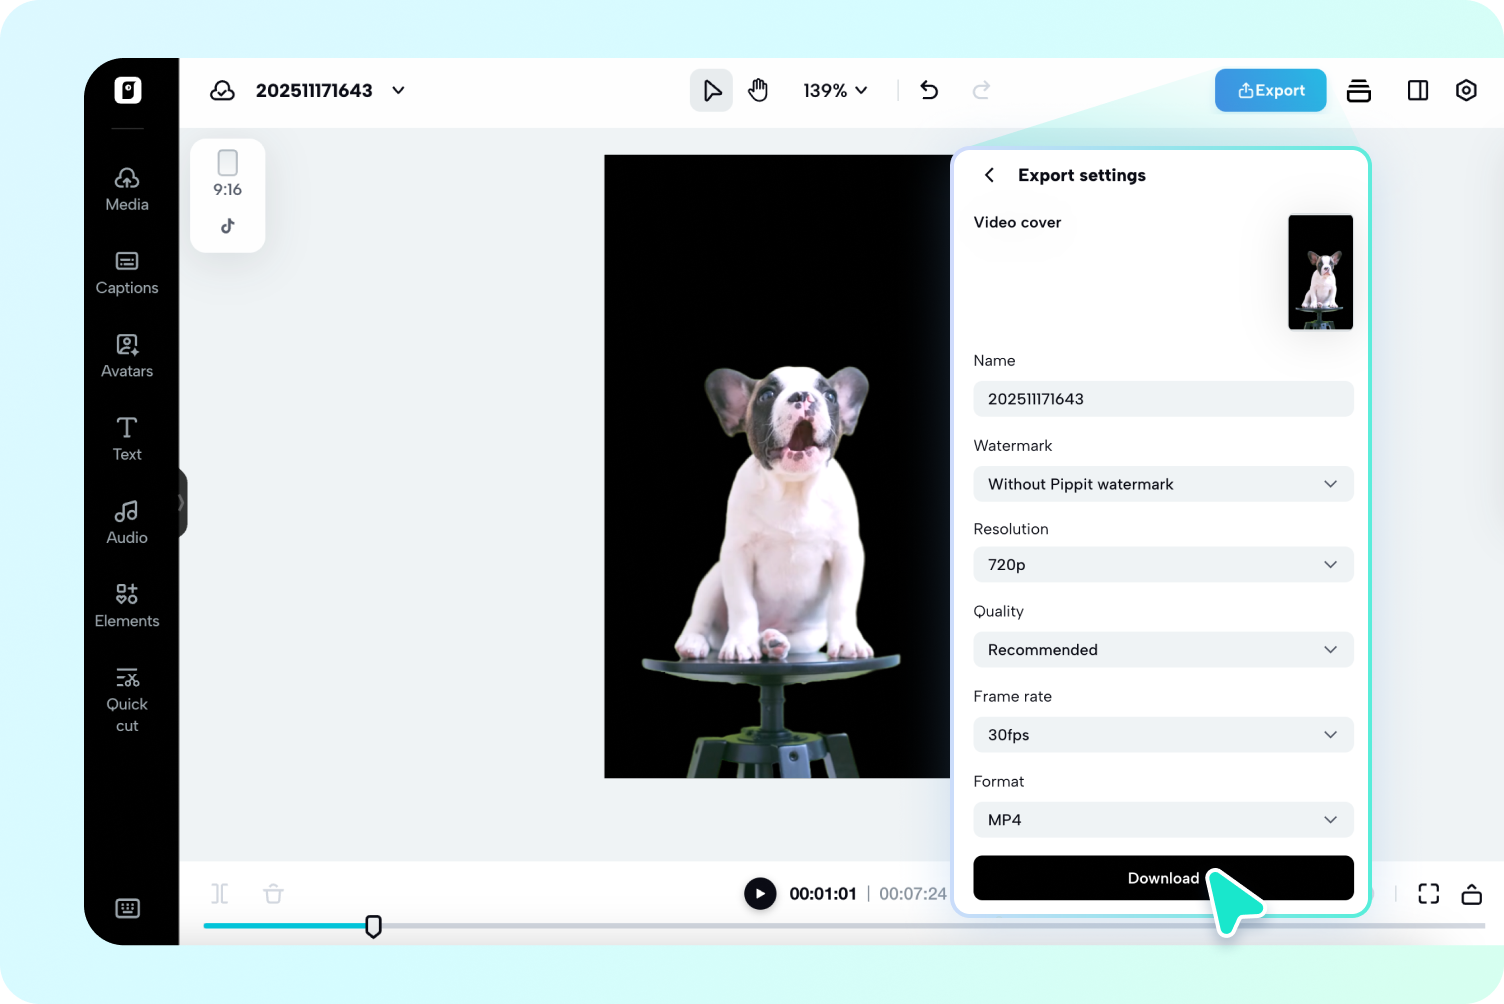Edit the export Name field
1504x1004 pixels.
pyautogui.click(x=1163, y=398)
